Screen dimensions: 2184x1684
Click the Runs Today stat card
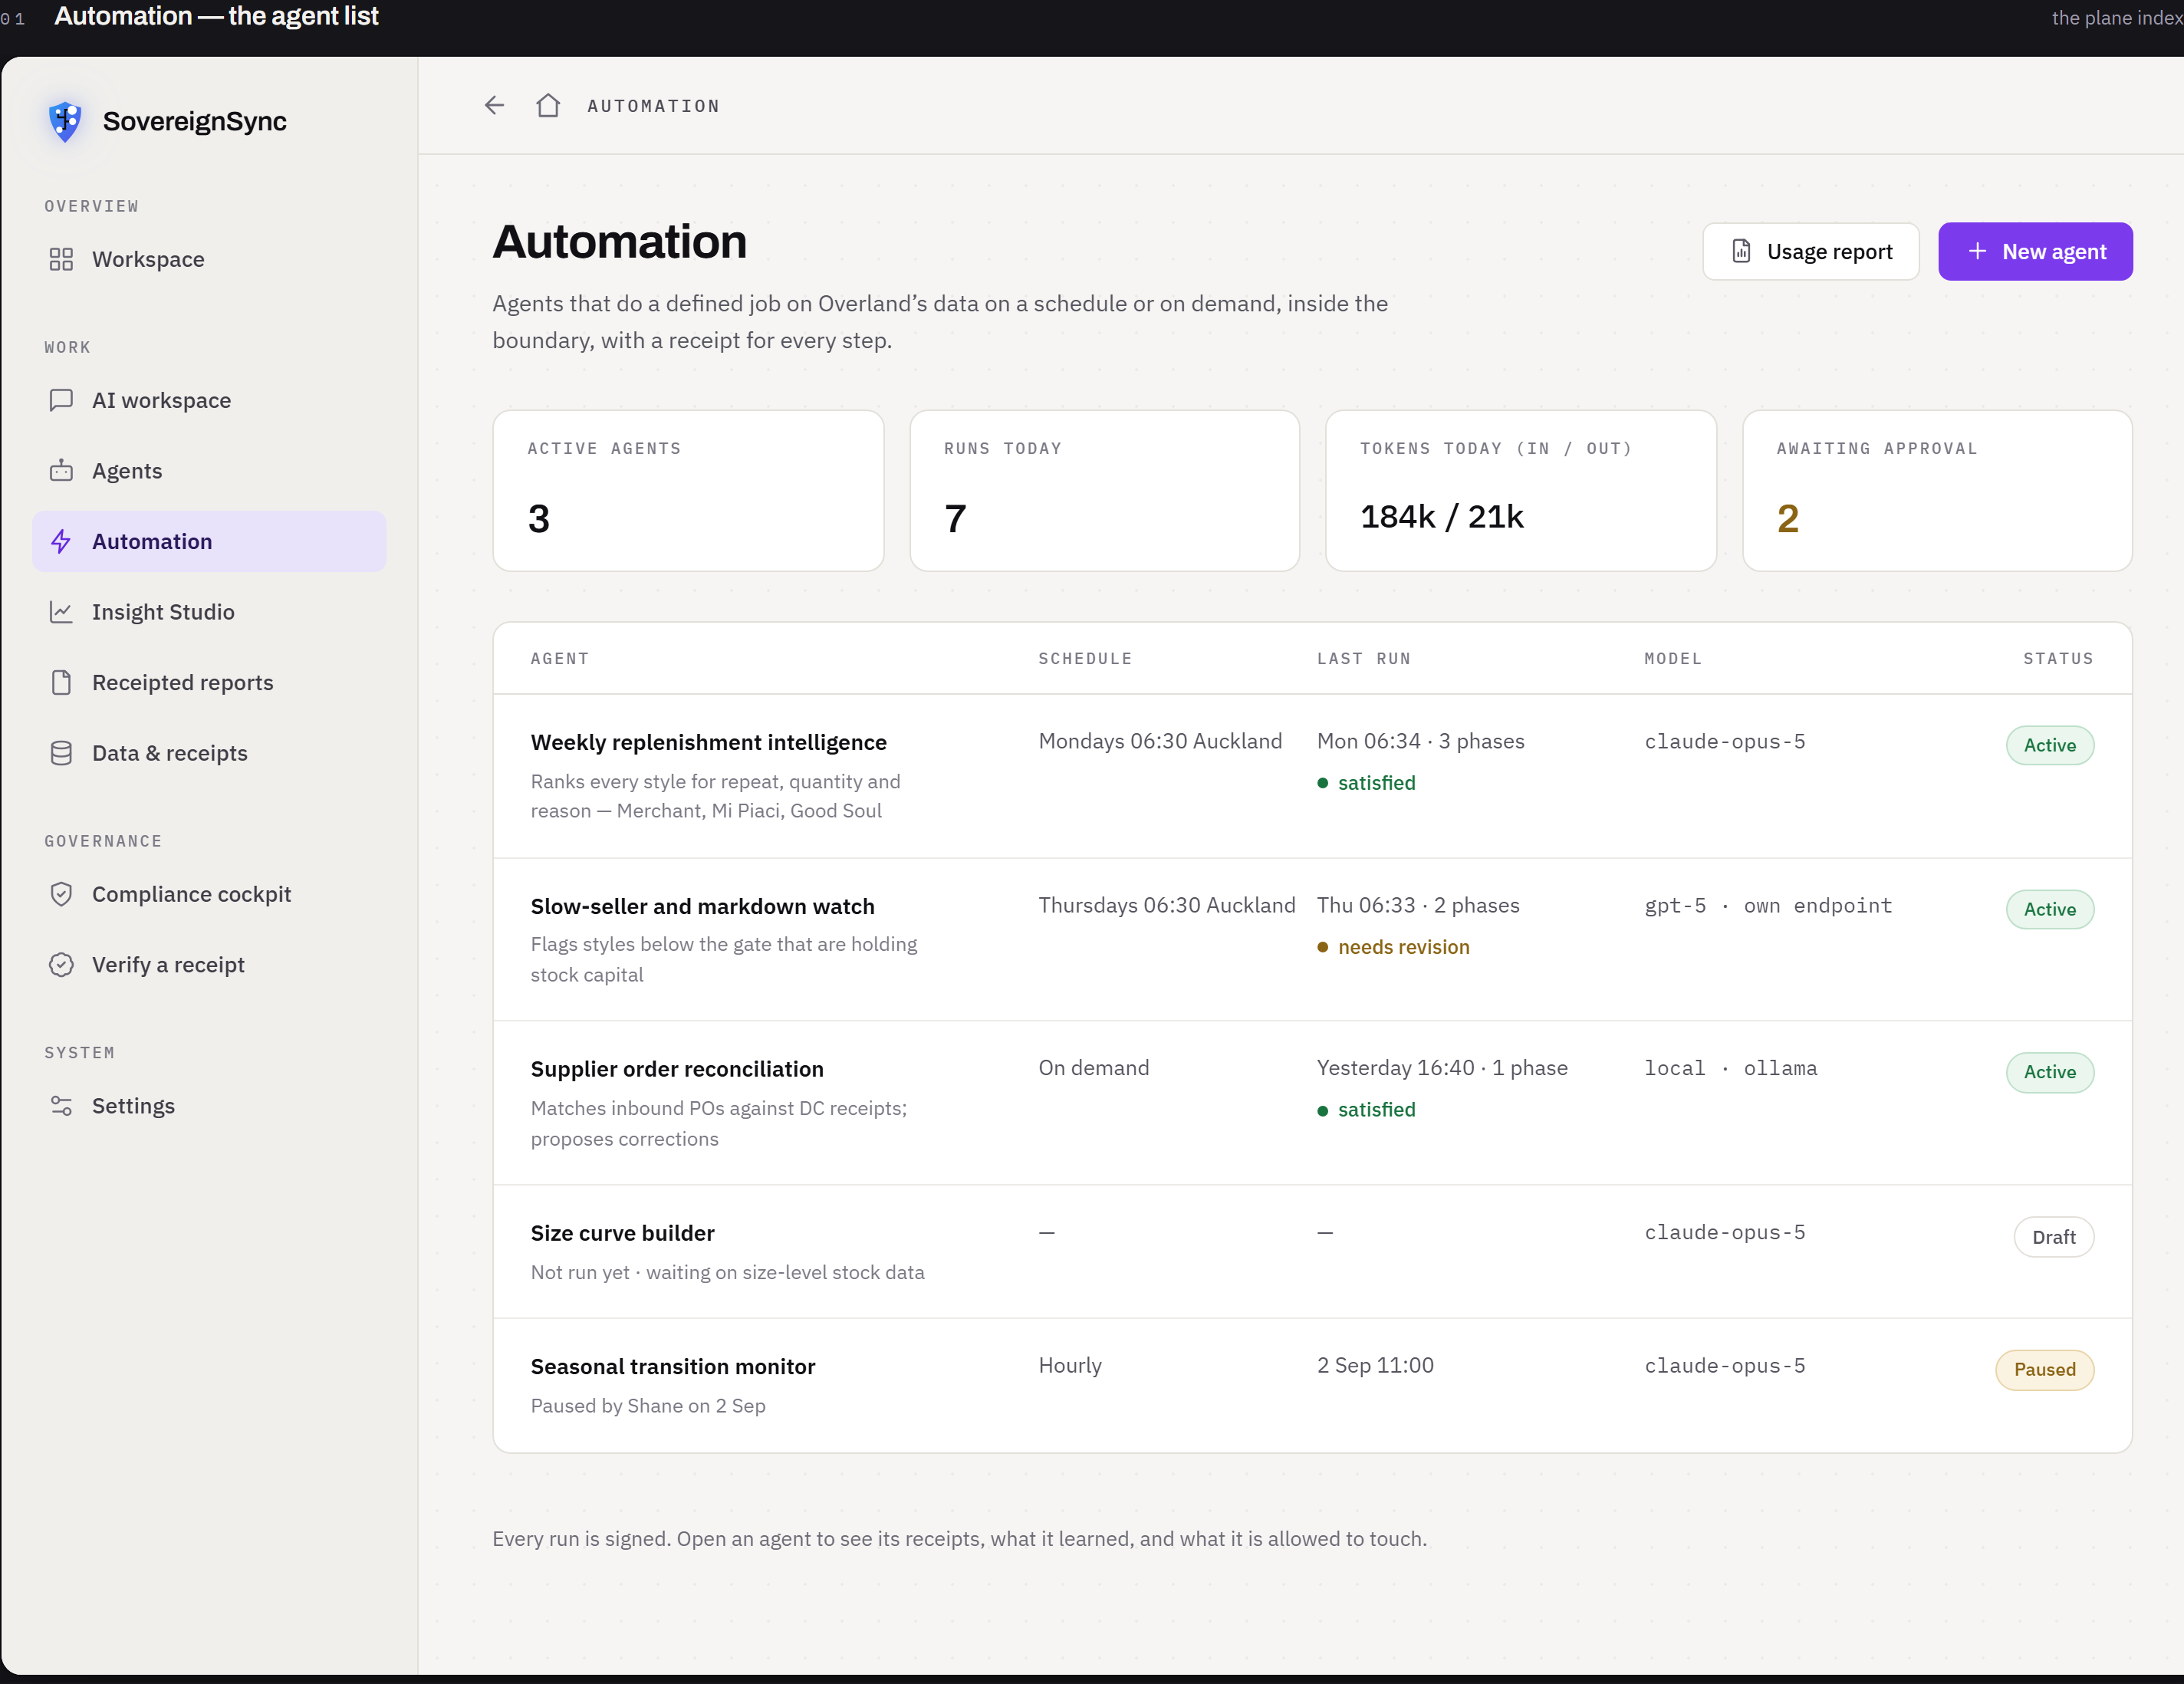click(1104, 491)
